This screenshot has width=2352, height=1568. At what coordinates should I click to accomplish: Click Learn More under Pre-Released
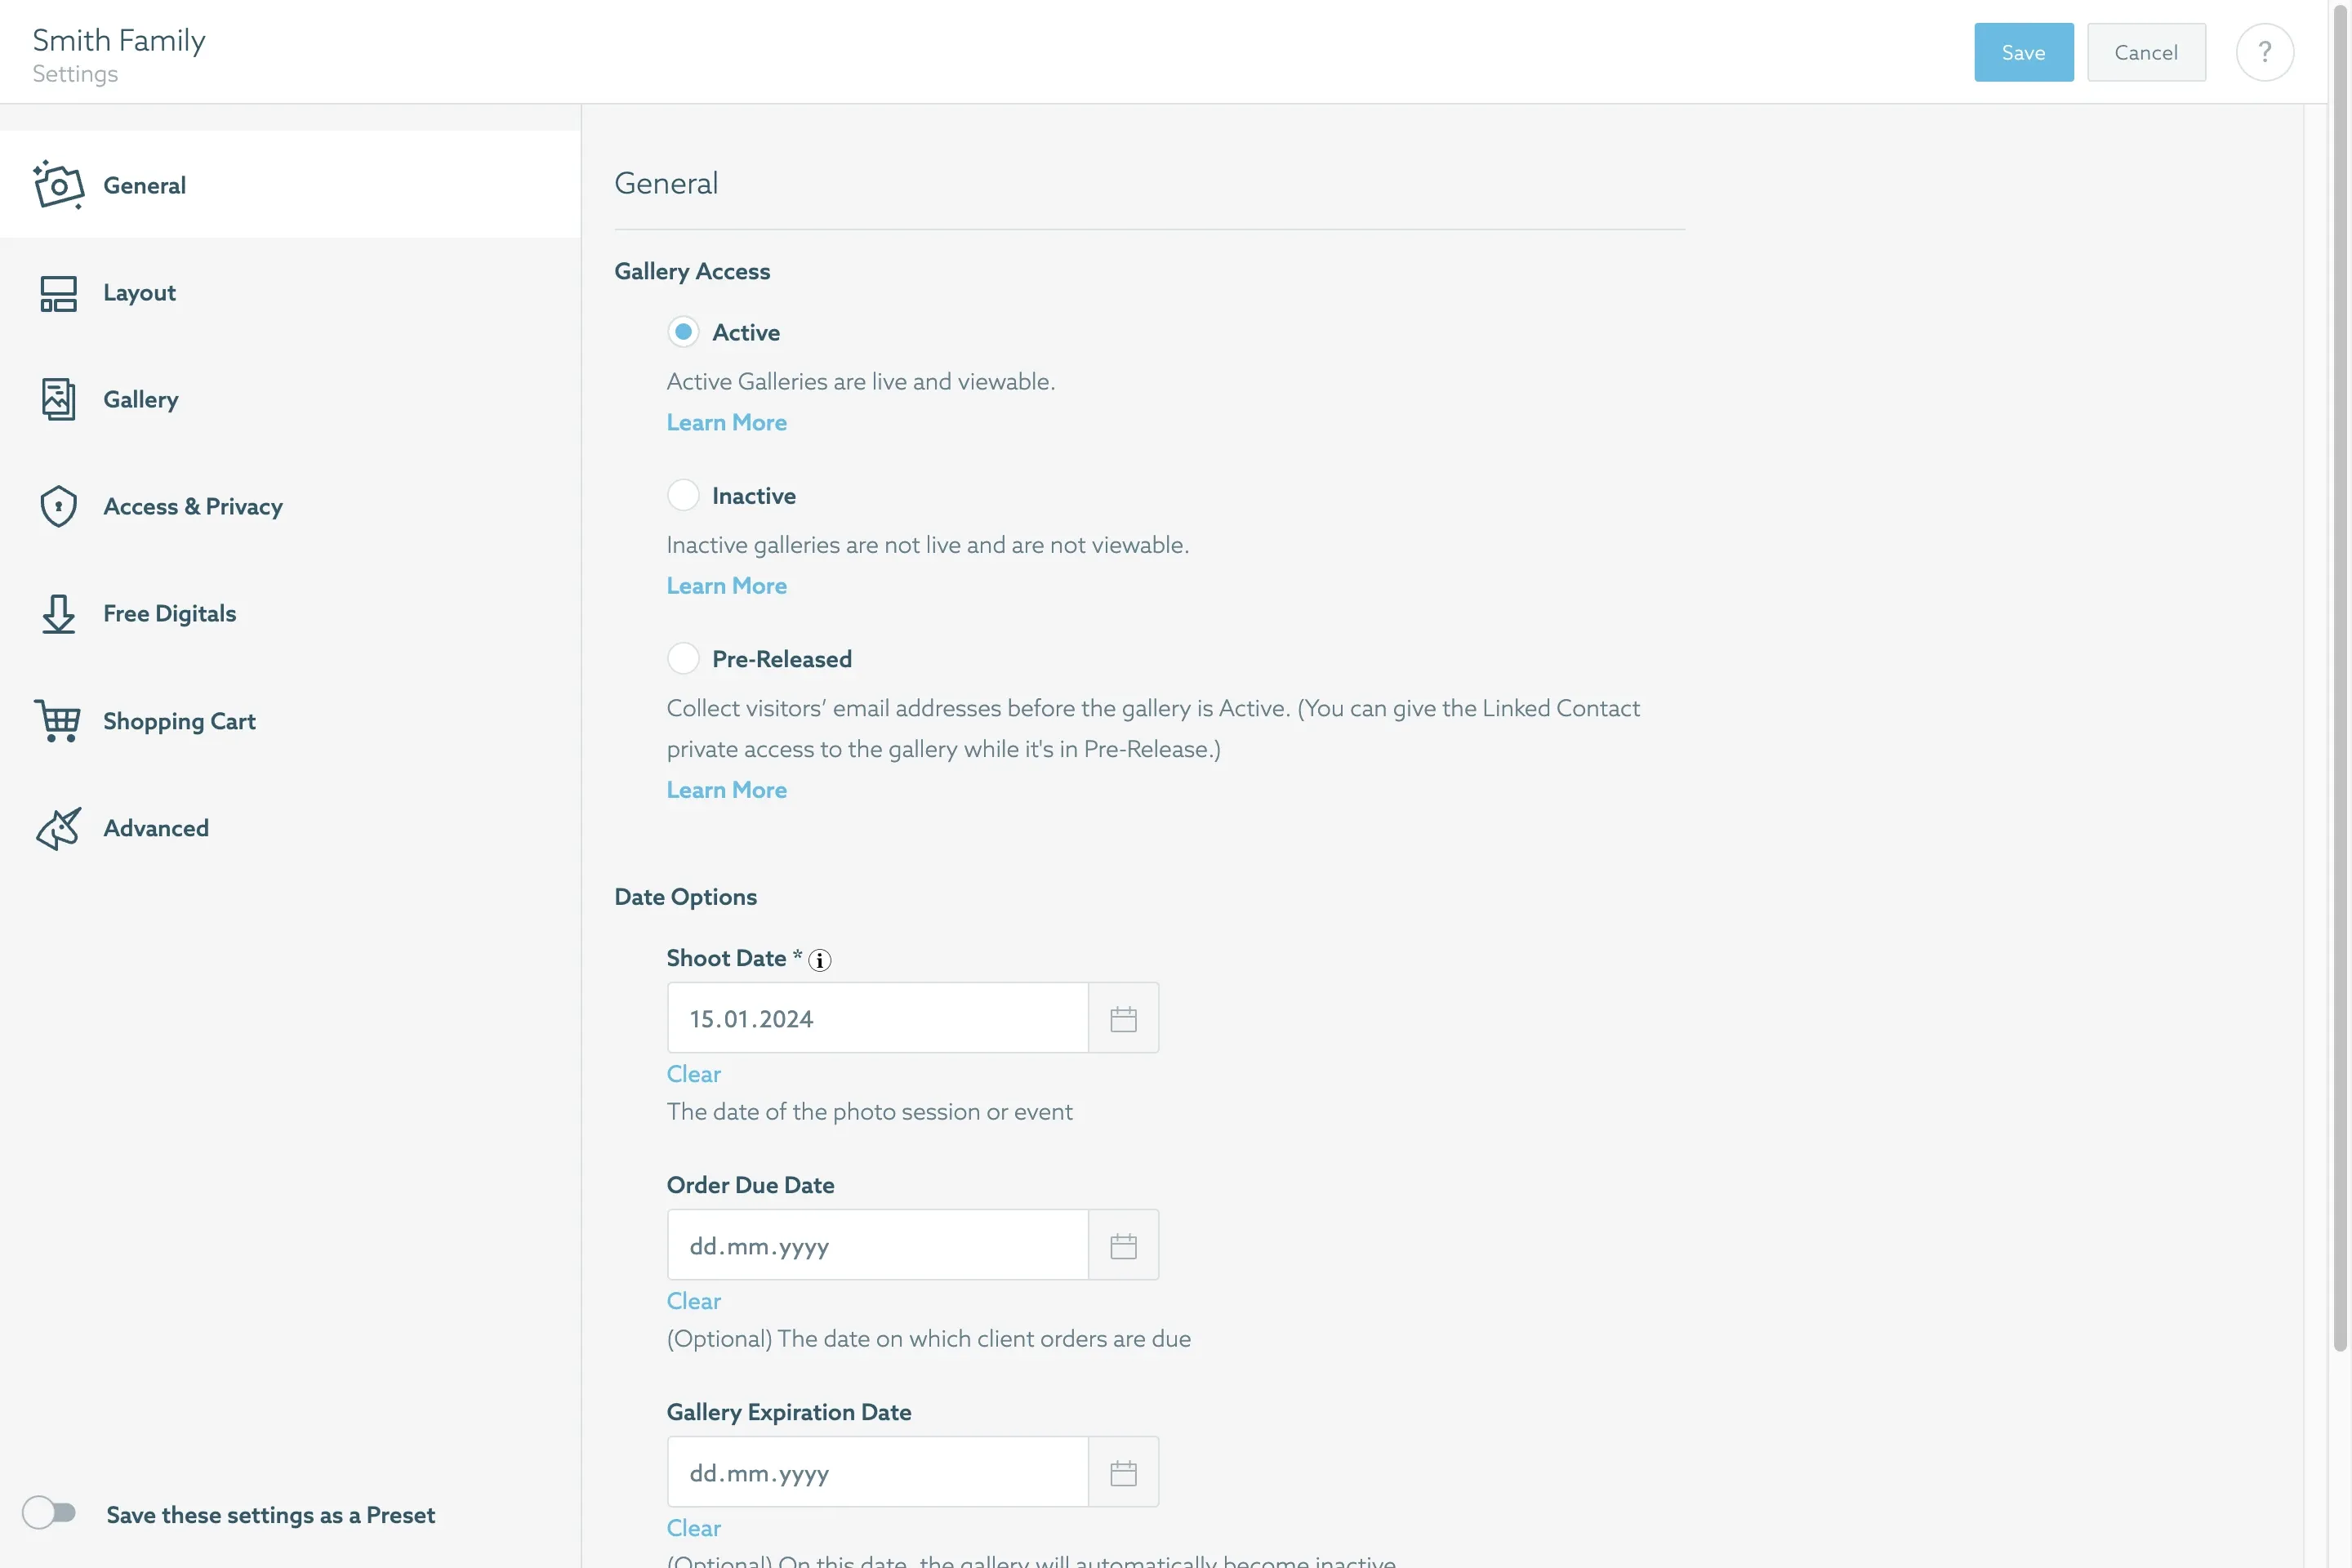[726, 790]
